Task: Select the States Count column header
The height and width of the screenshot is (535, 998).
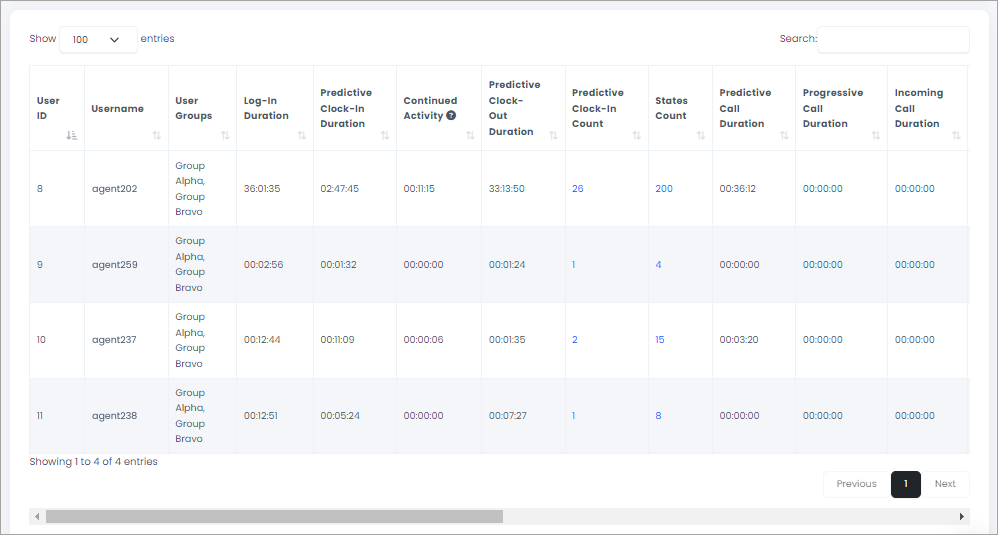Action: point(680,108)
